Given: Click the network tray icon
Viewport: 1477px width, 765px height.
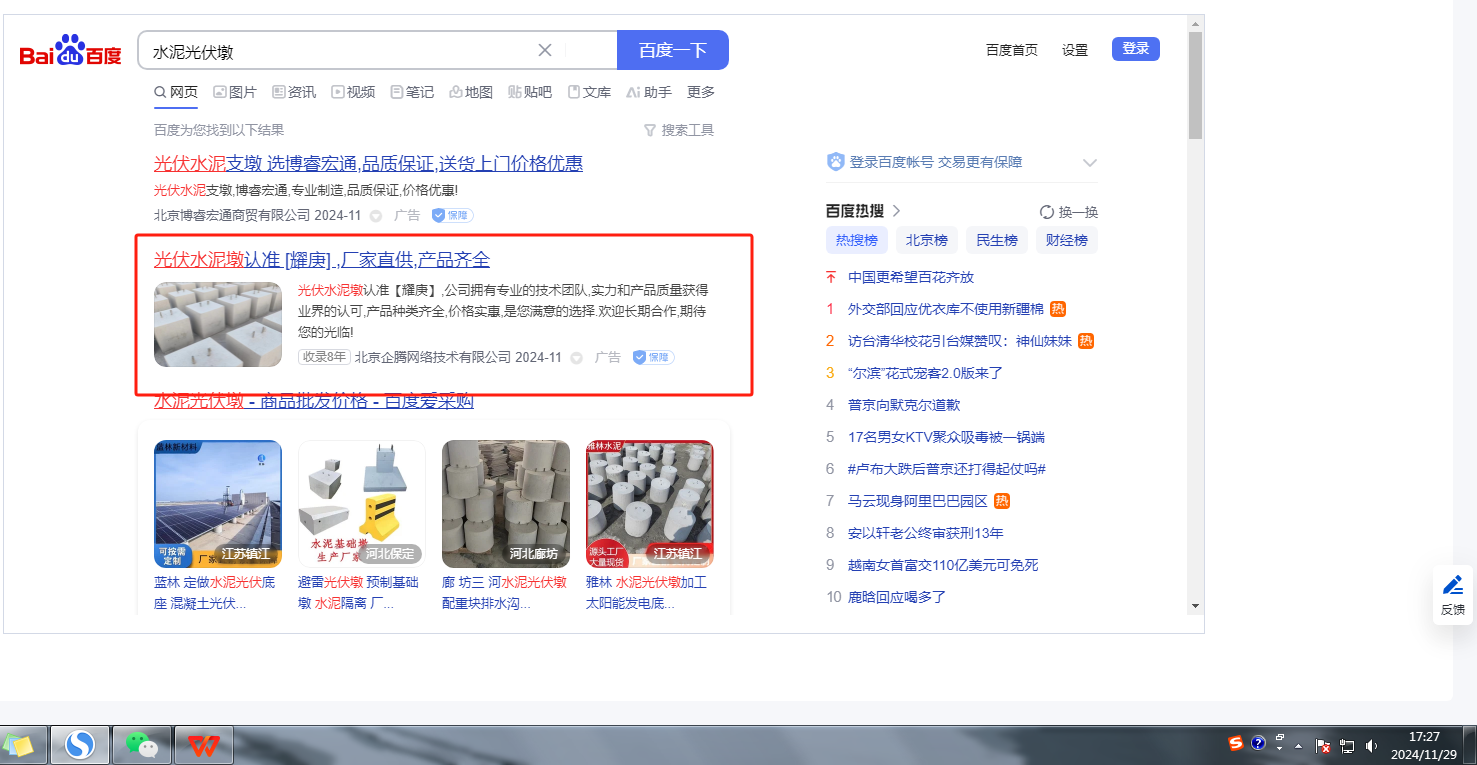Looking at the screenshot, I should (x=1347, y=746).
